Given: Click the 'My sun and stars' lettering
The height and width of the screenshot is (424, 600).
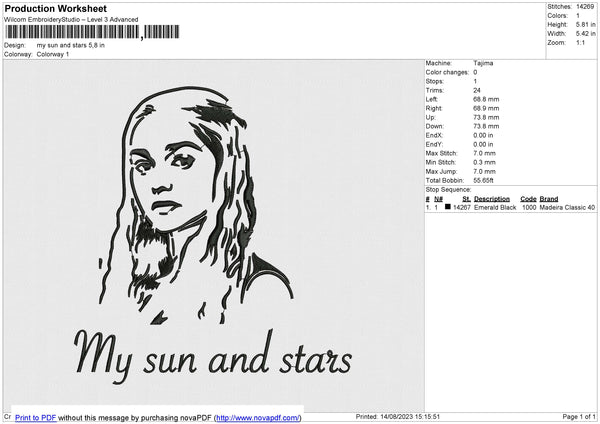Looking at the screenshot, I should [213, 356].
